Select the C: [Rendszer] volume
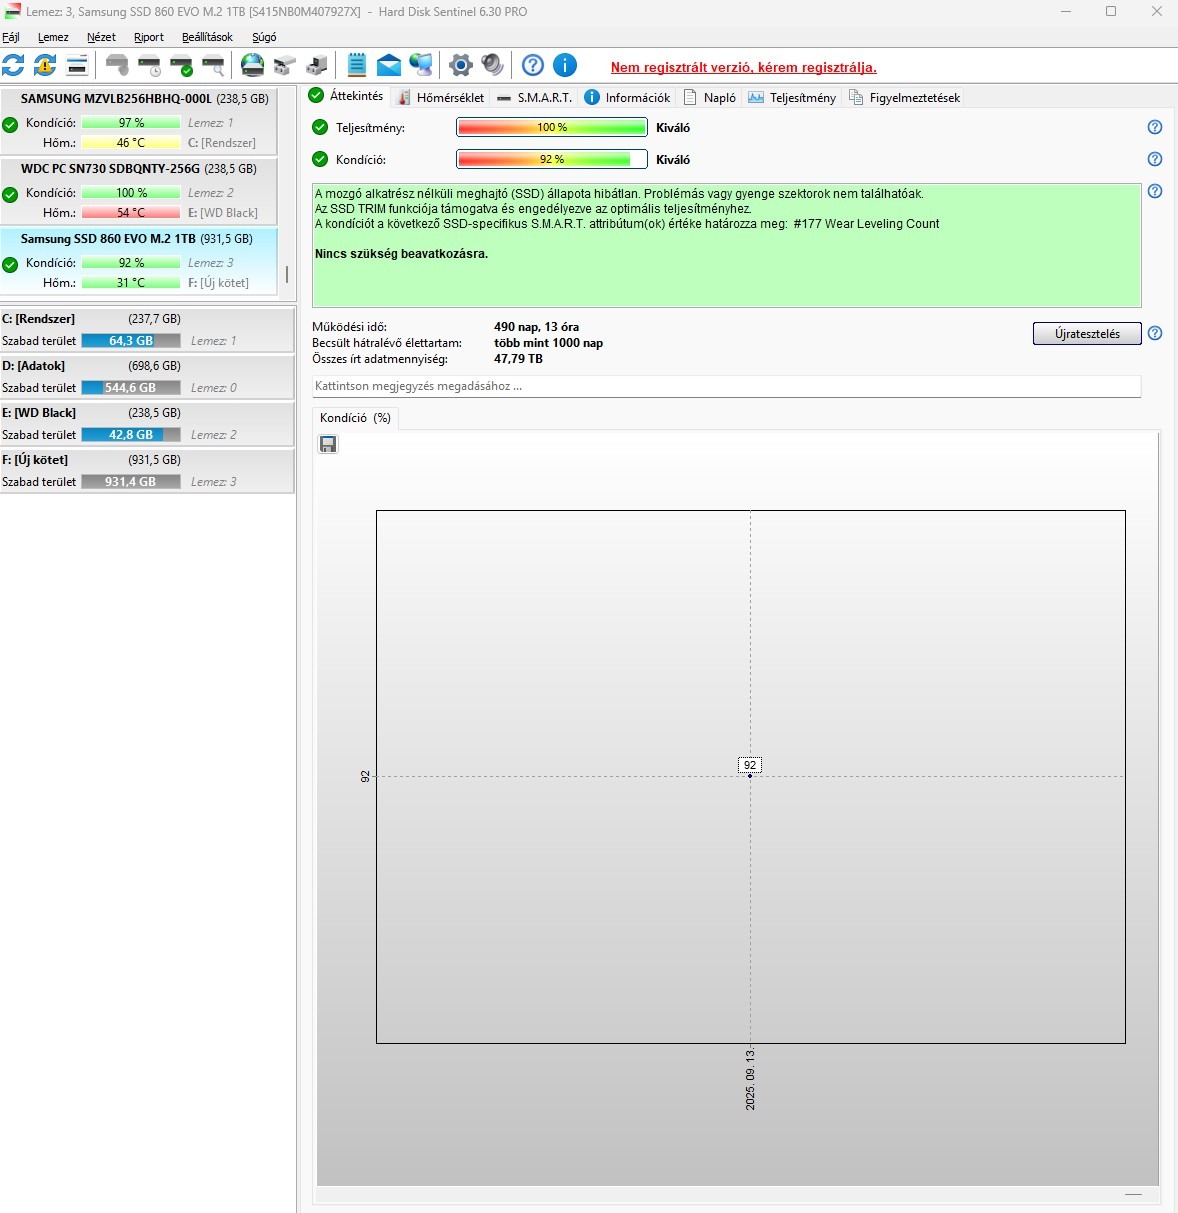Image resolution: width=1178 pixels, height=1213 pixels. (147, 330)
